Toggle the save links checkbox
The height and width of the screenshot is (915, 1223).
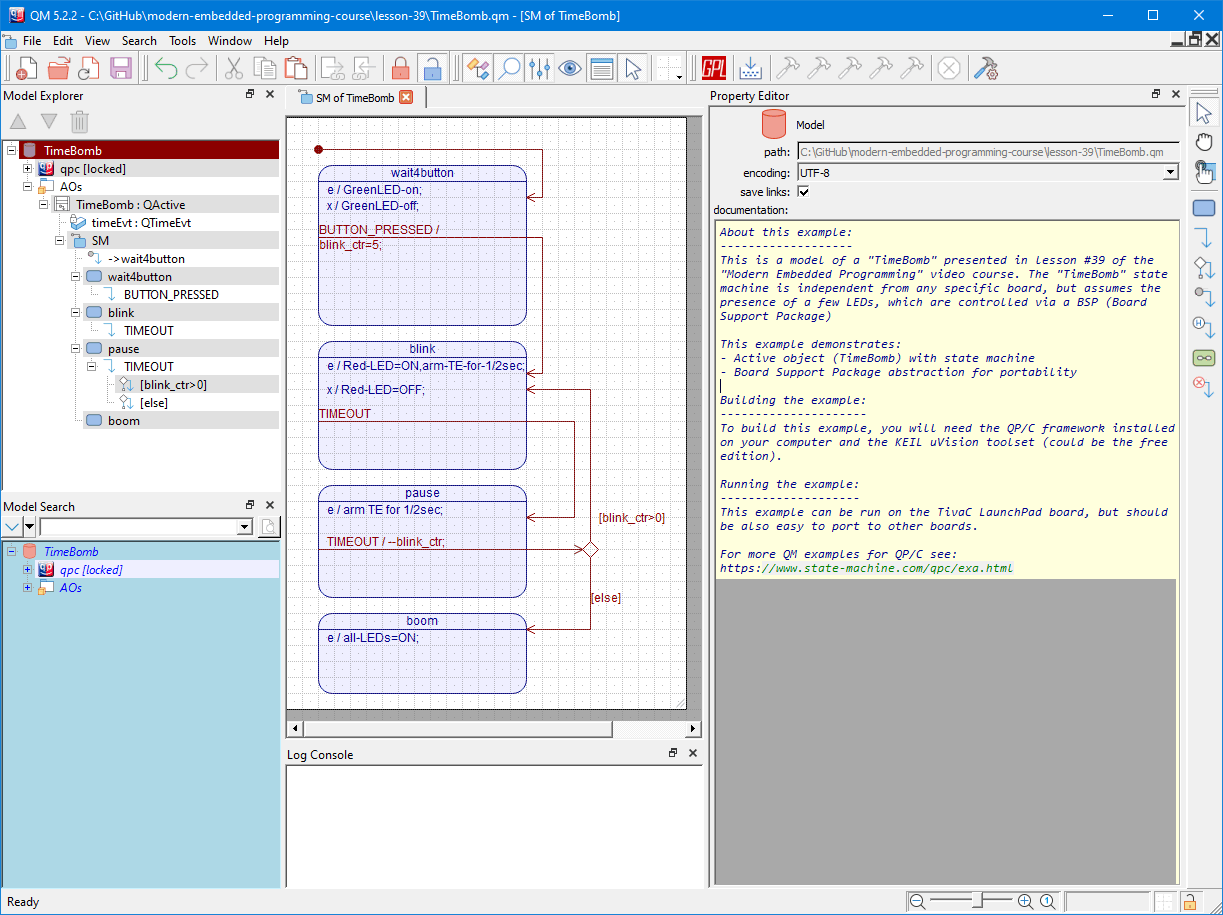pyautogui.click(x=803, y=192)
